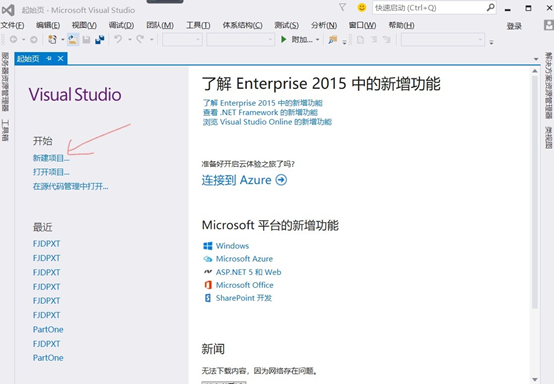Click the Visual Studio logo in title bar
The width and height of the screenshot is (554, 384).
(8, 10)
